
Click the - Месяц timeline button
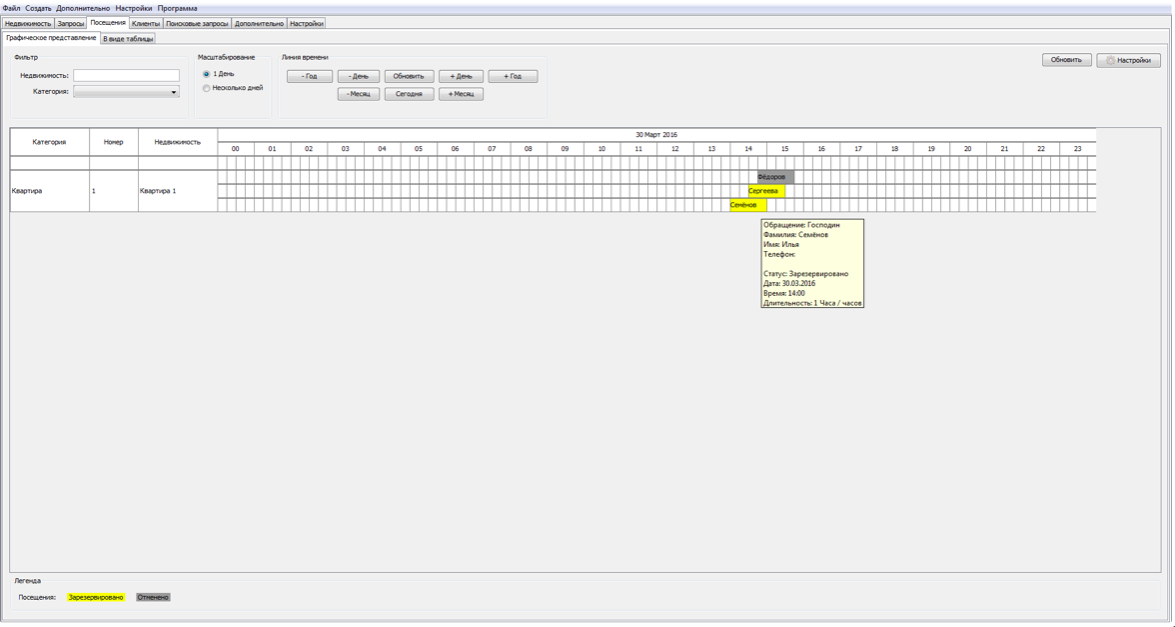(x=359, y=94)
